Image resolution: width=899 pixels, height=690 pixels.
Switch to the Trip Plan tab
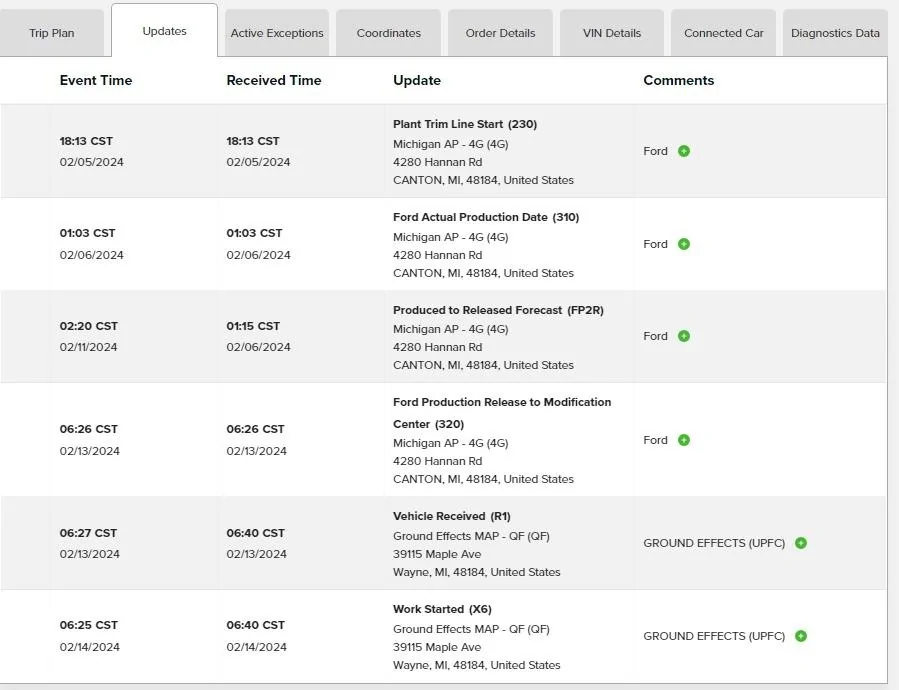tap(52, 33)
